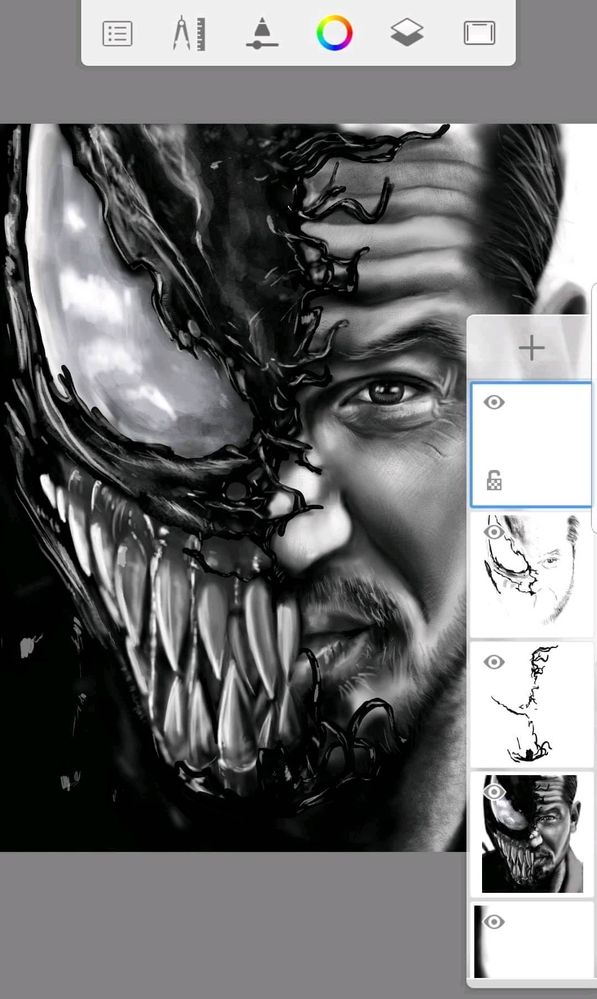Toggle transparency lock on top layer
The width and height of the screenshot is (597, 999).
[494, 480]
